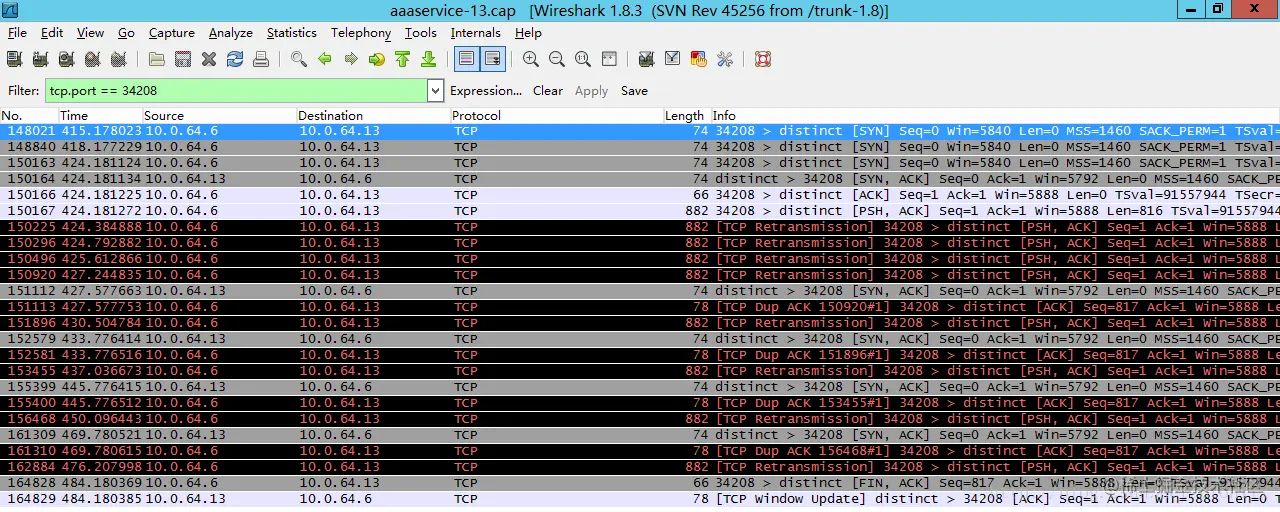Select Dup ACK packet 151113
This screenshot has height=512, width=1280.
tap(640, 307)
